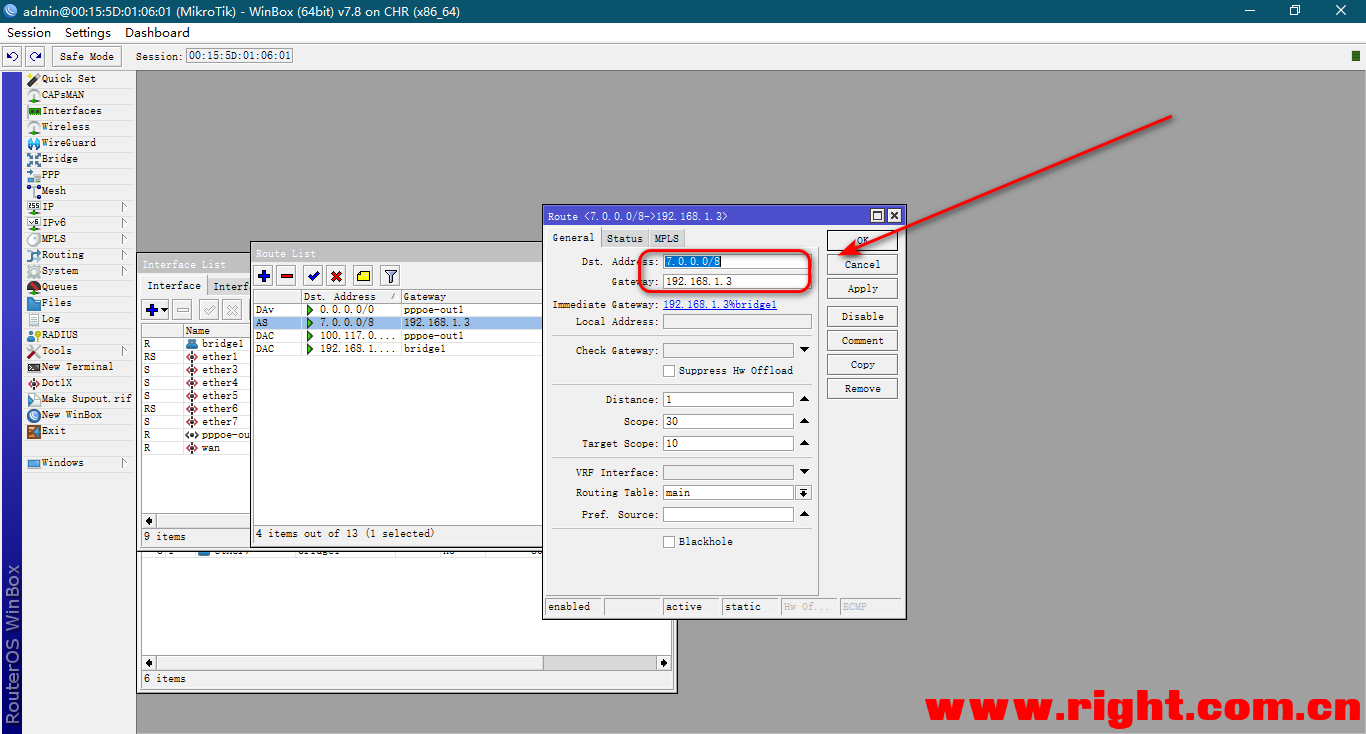Click the Gateway input field showing 192.168.1.3
Viewport: 1366px width, 734px height.
coord(735,282)
